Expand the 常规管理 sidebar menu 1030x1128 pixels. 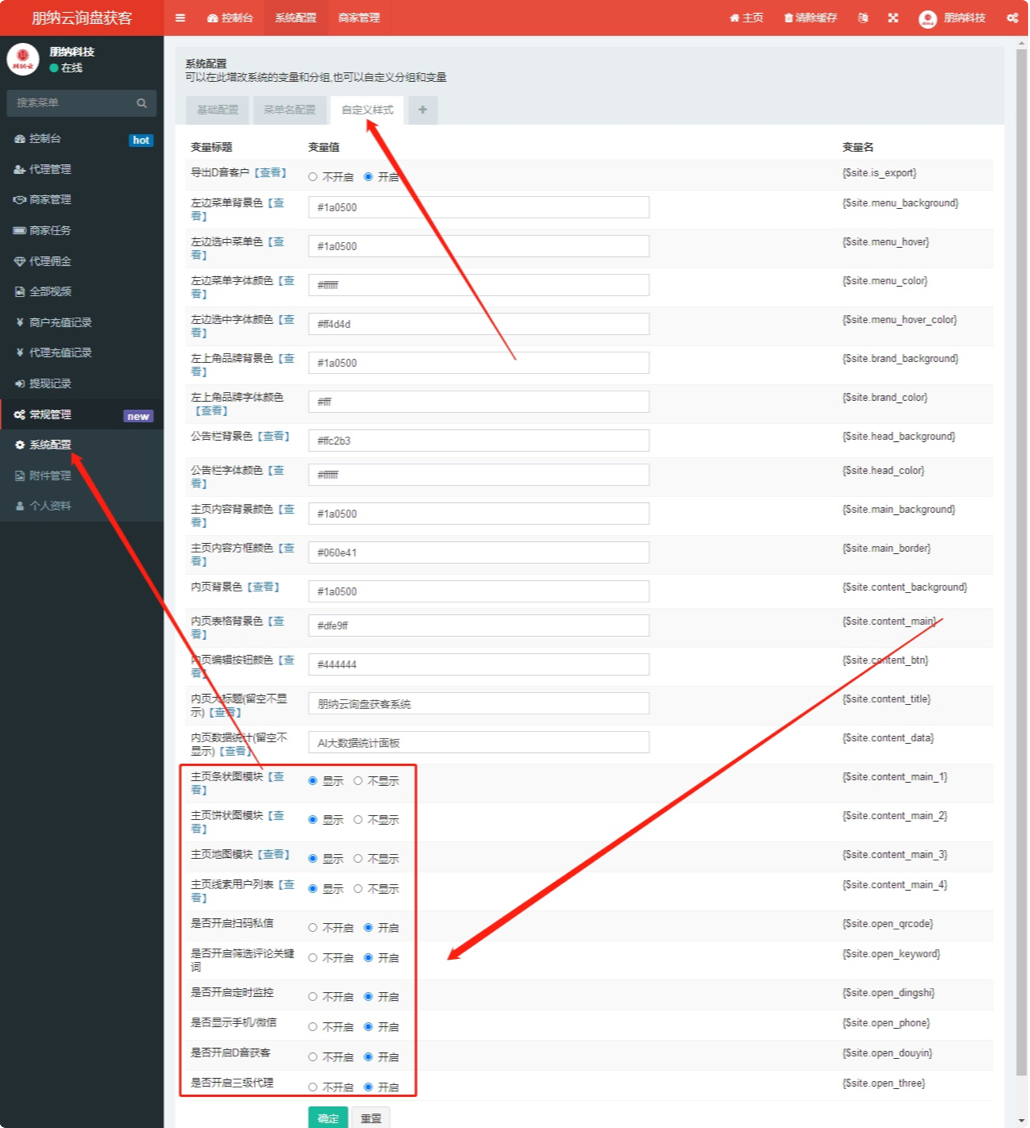tap(82, 414)
